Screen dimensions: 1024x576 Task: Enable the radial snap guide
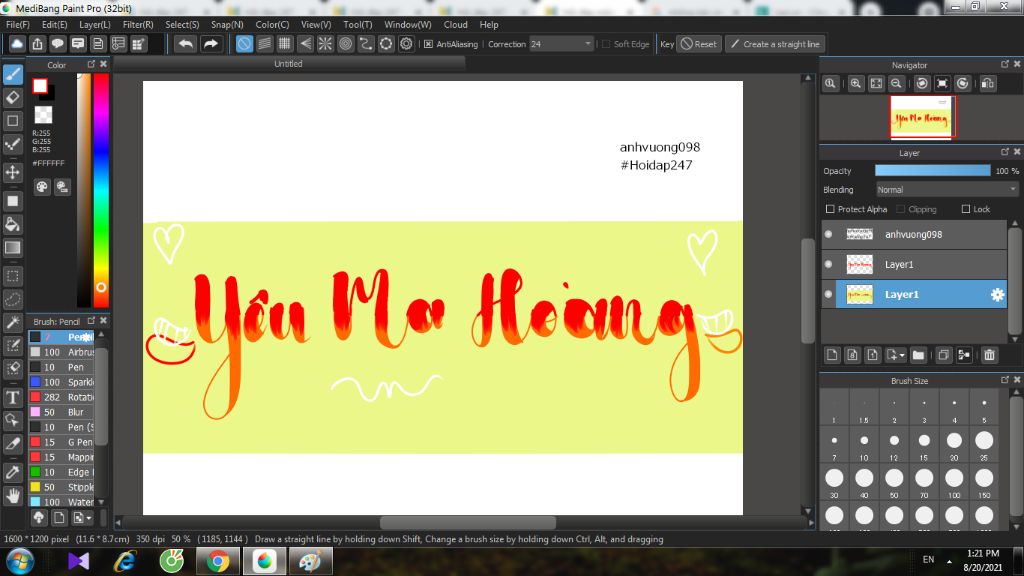click(325, 44)
